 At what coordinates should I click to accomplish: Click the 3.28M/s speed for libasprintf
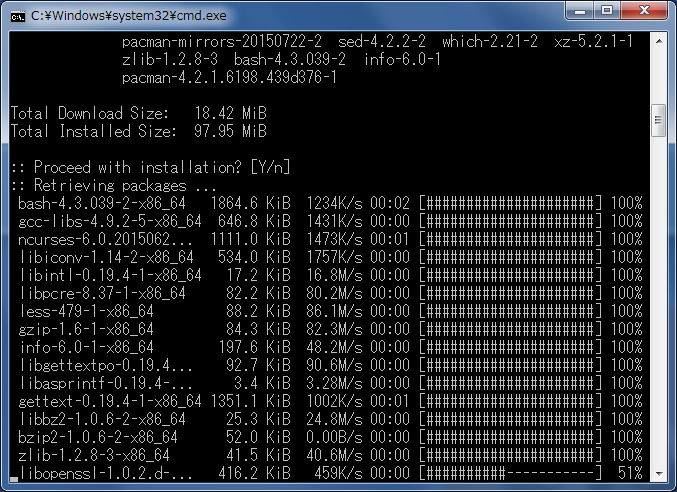tap(334, 383)
